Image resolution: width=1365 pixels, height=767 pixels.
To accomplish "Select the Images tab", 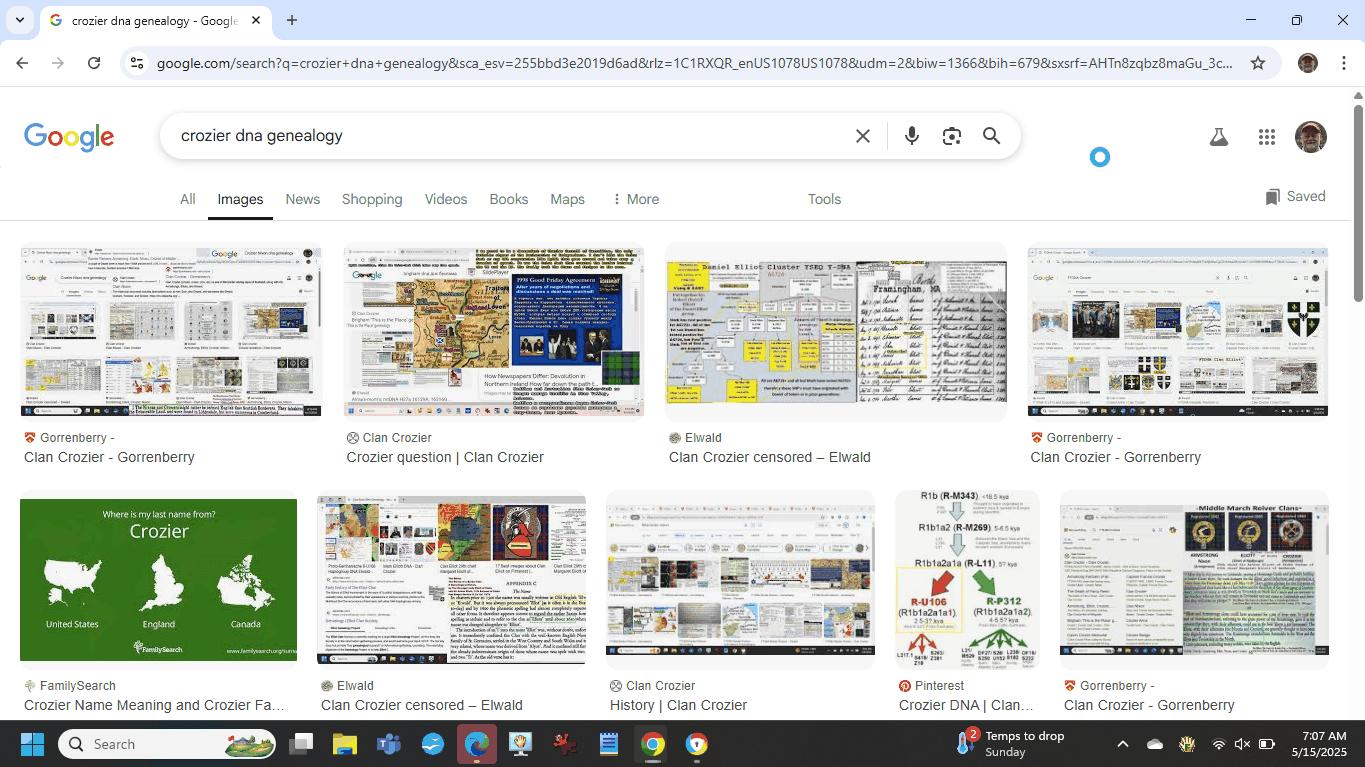I will pyautogui.click(x=240, y=199).
